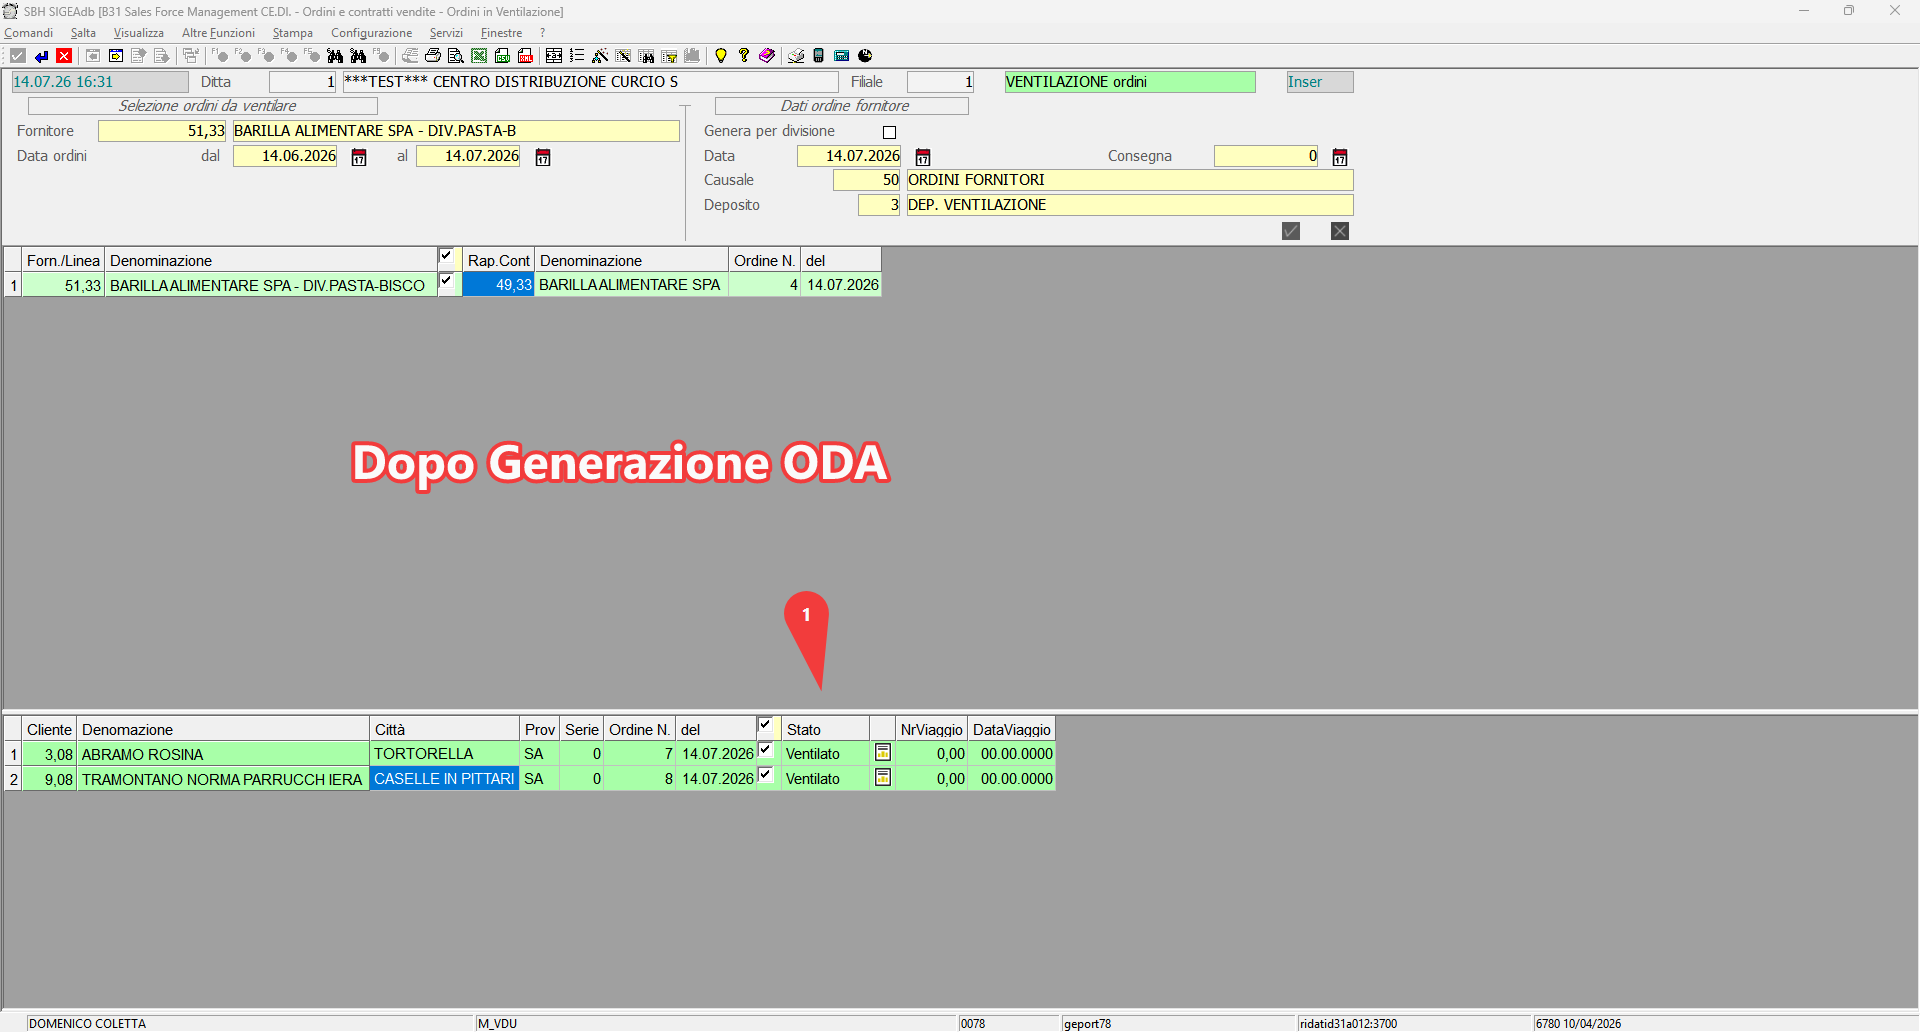Screen dimensions: 1920x1032
Task: Toggle checkbox in BARILLA ALIMENTARE supplier row
Action: [446, 282]
